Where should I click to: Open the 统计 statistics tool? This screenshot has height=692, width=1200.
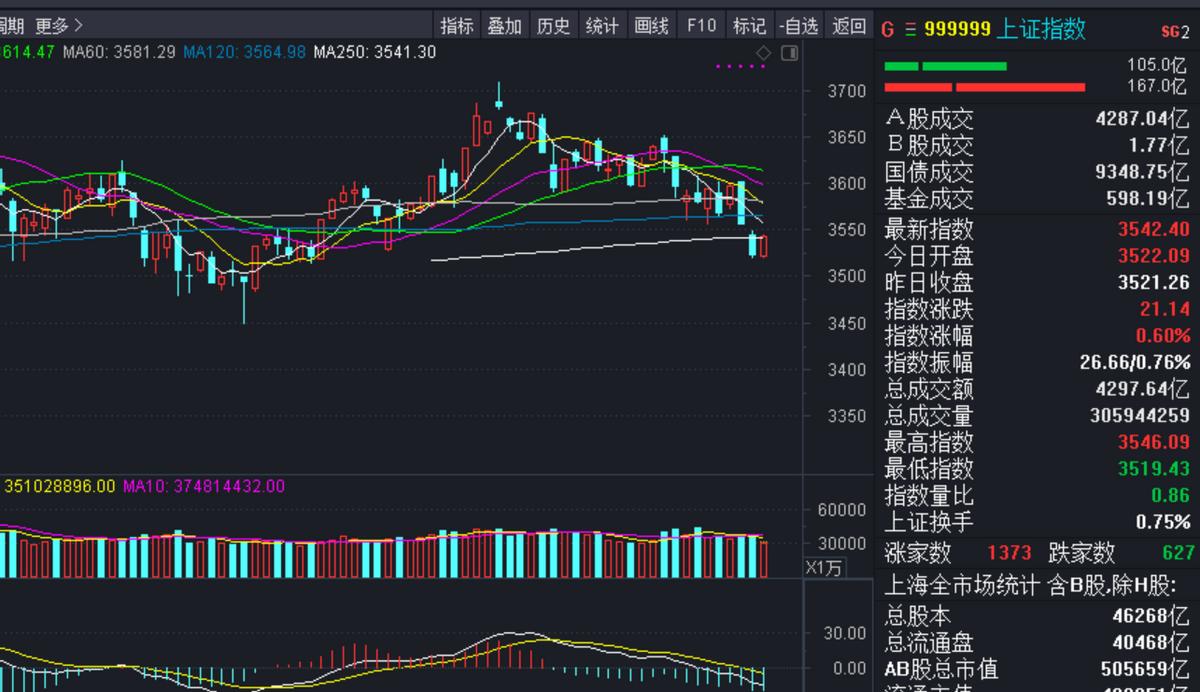pos(602,26)
